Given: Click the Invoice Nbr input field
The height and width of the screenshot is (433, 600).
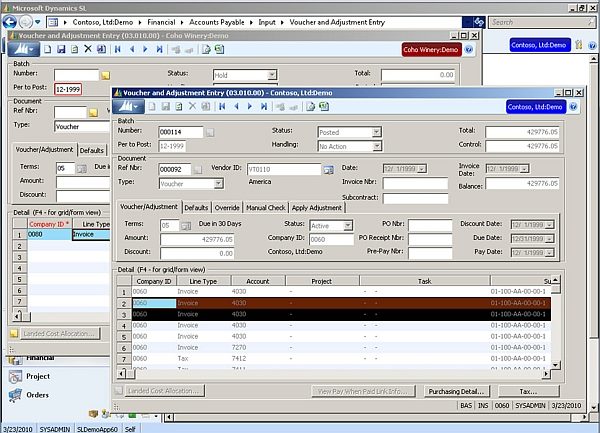Looking at the screenshot, I should coord(415,184).
